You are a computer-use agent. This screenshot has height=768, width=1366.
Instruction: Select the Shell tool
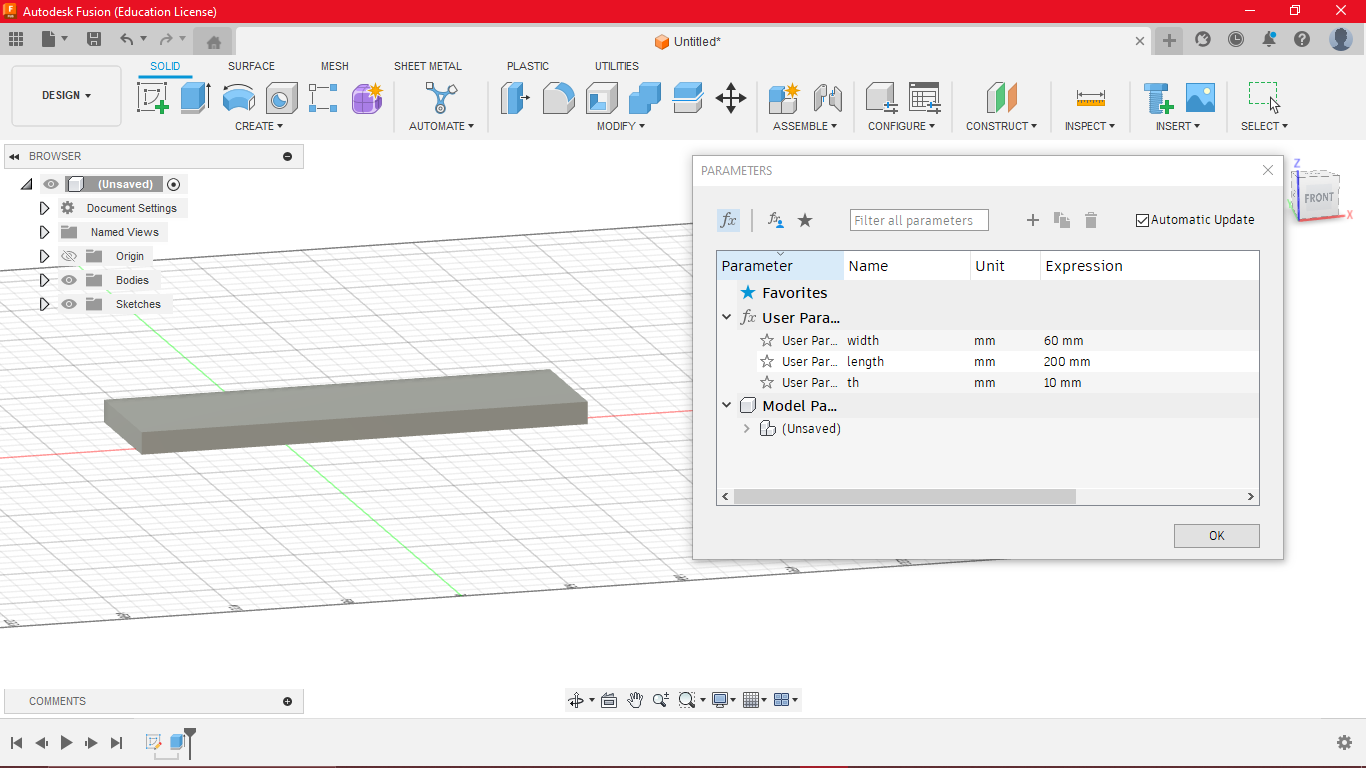pos(601,98)
